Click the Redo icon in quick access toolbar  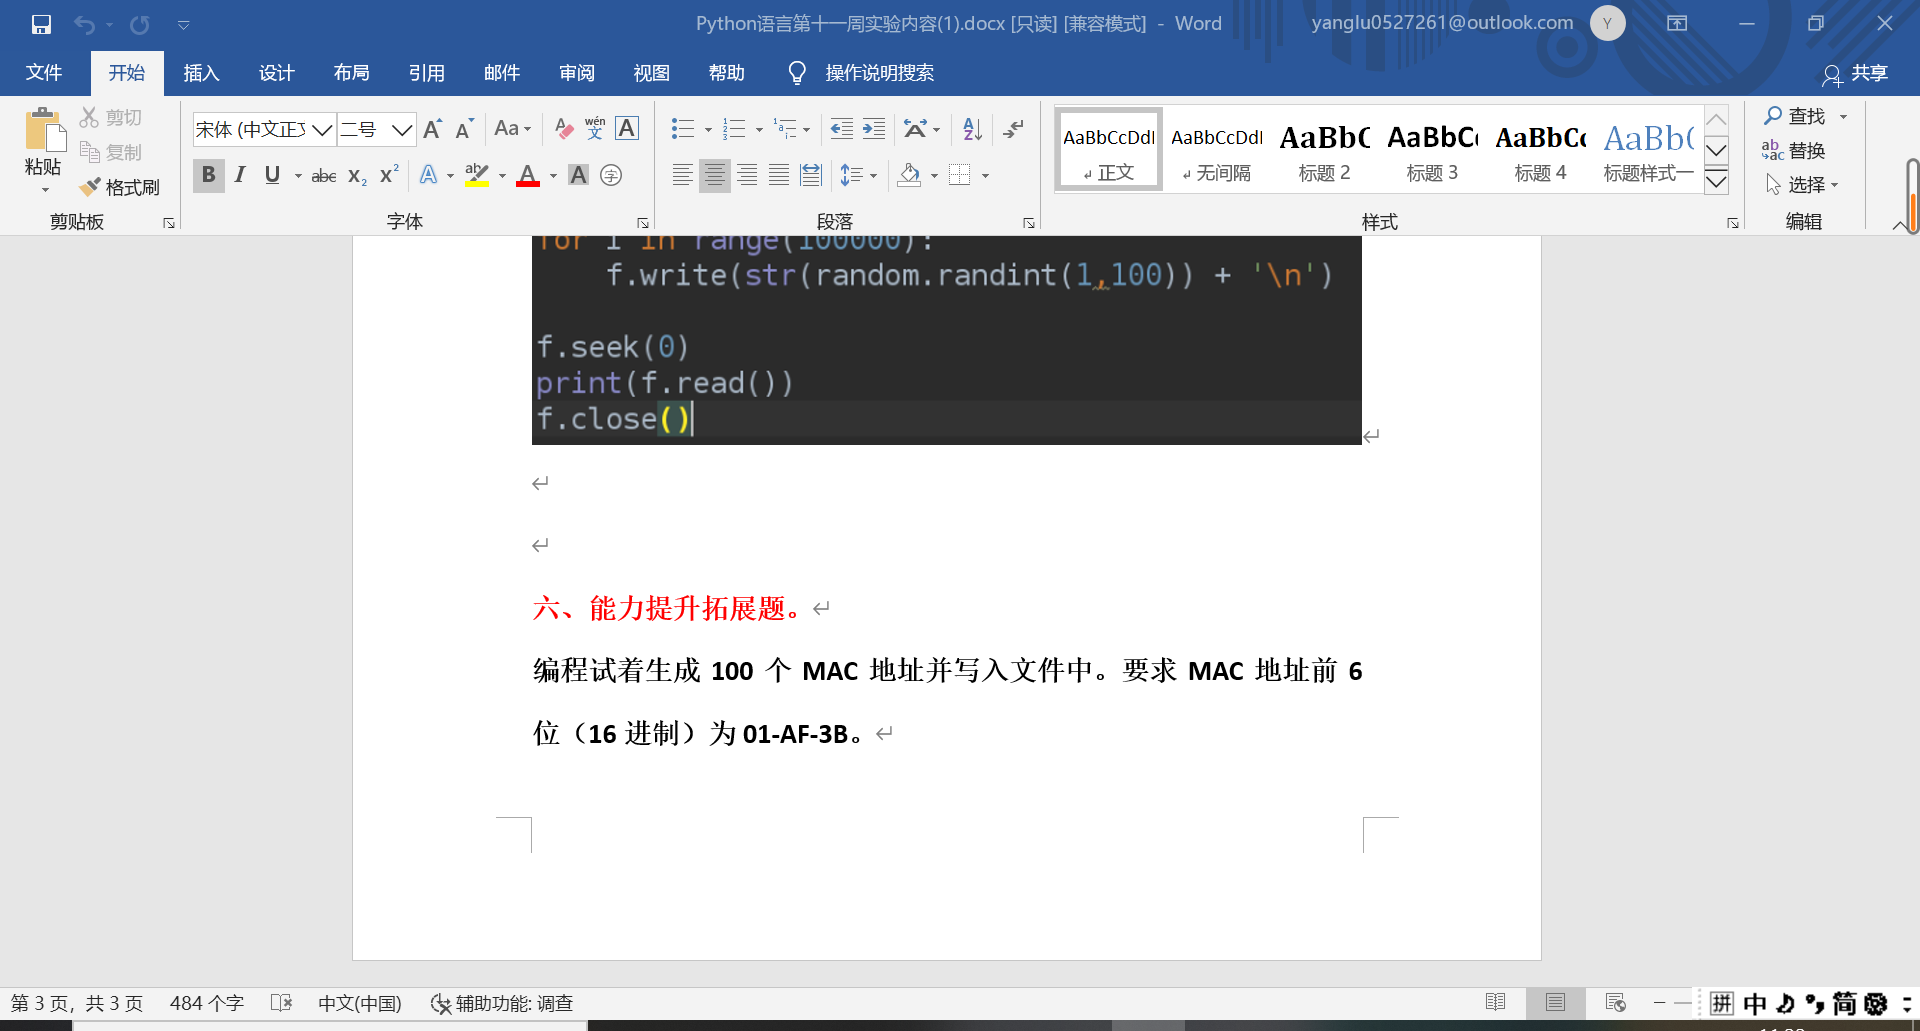[x=140, y=24]
